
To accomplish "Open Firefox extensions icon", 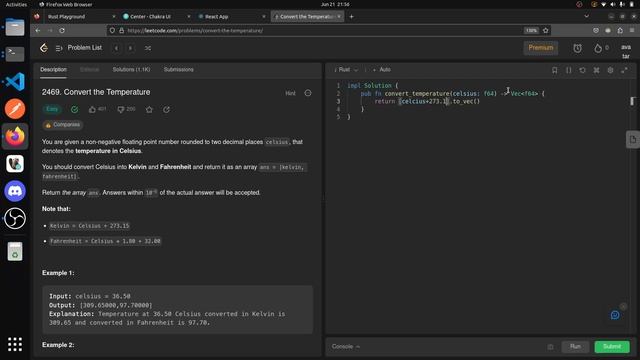I will click(620, 31).
